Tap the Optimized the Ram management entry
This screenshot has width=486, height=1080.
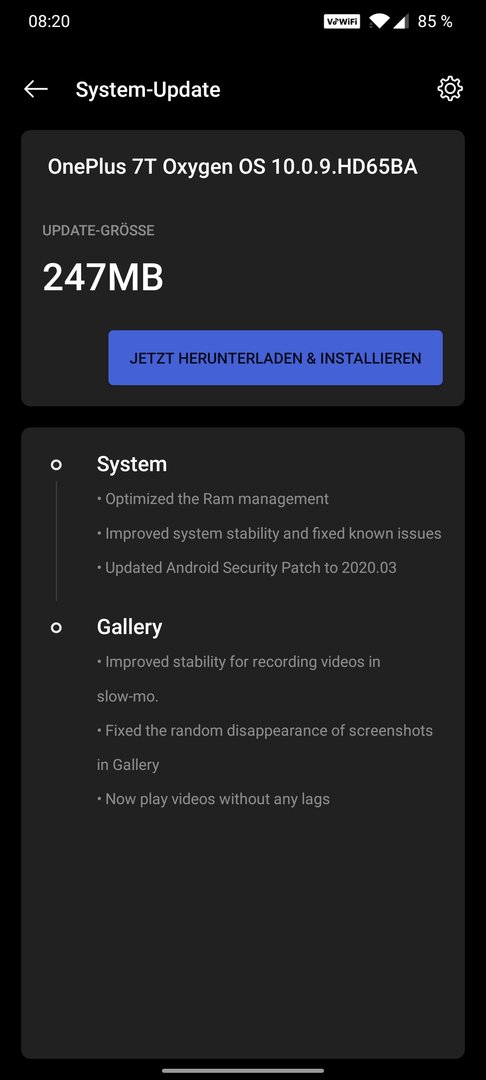[213, 499]
